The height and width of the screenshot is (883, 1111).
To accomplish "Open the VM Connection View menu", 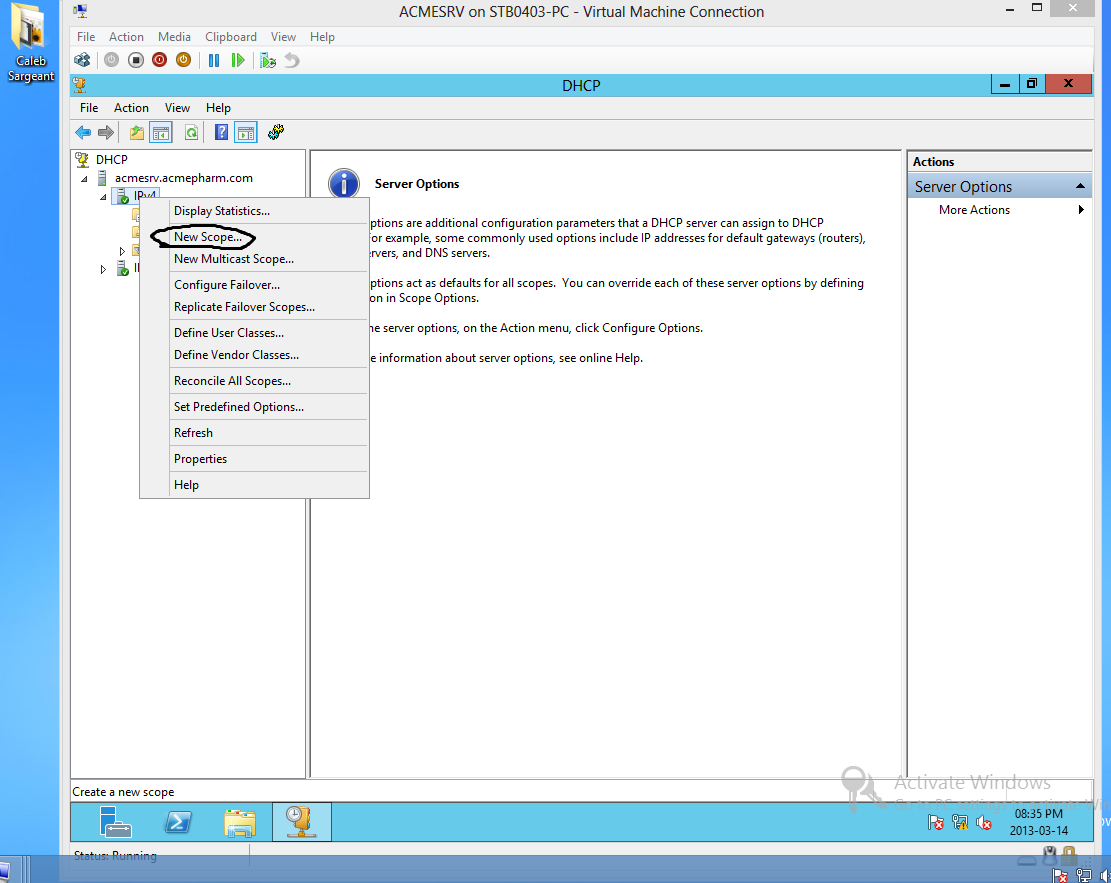I will pyautogui.click(x=283, y=37).
